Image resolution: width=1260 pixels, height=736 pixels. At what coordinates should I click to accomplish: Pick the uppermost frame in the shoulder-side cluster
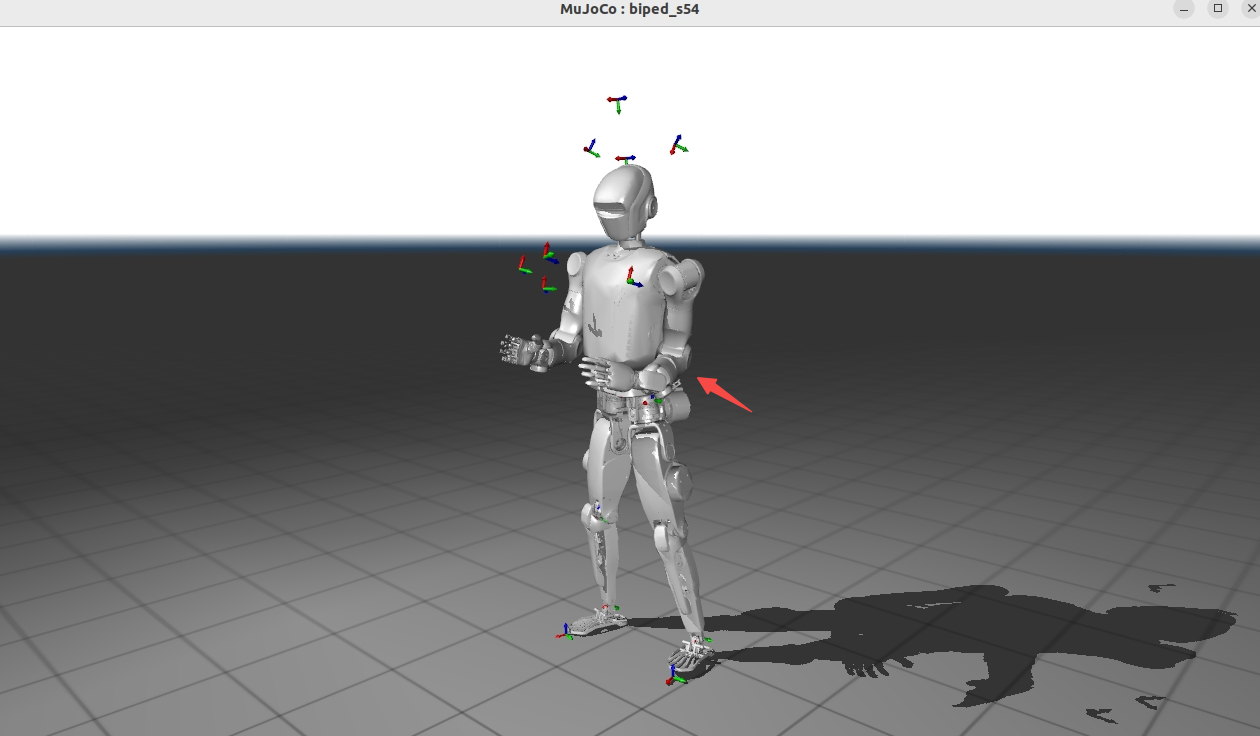(x=548, y=253)
